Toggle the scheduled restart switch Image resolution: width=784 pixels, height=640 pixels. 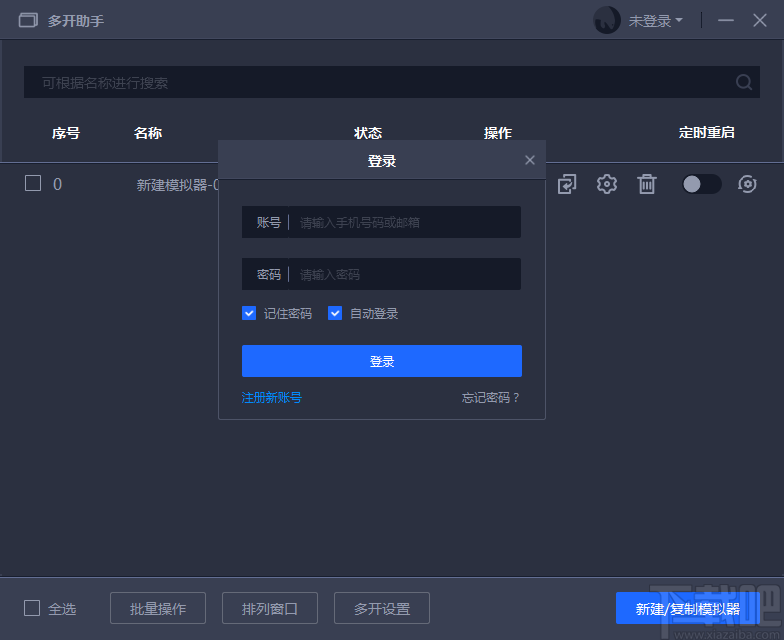(702, 184)
